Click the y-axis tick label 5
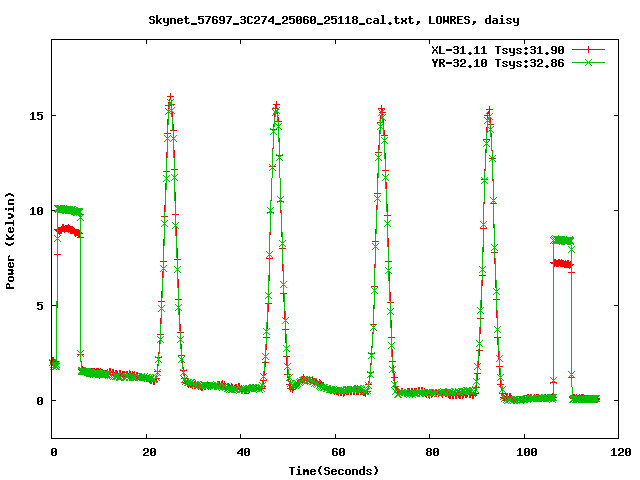 (x=39, y=306)
